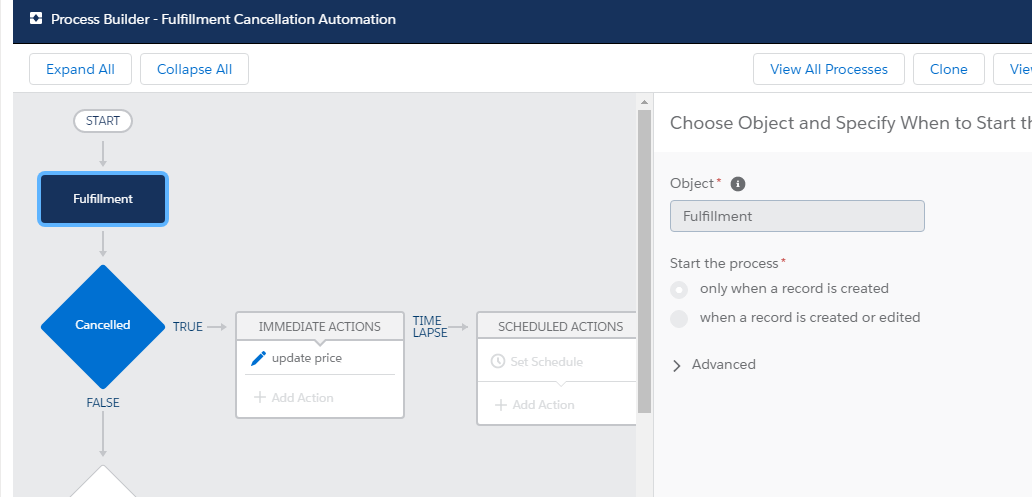Expand the Advanced section
Viewport: 1032px width, 497px height.
click(677, 365)
